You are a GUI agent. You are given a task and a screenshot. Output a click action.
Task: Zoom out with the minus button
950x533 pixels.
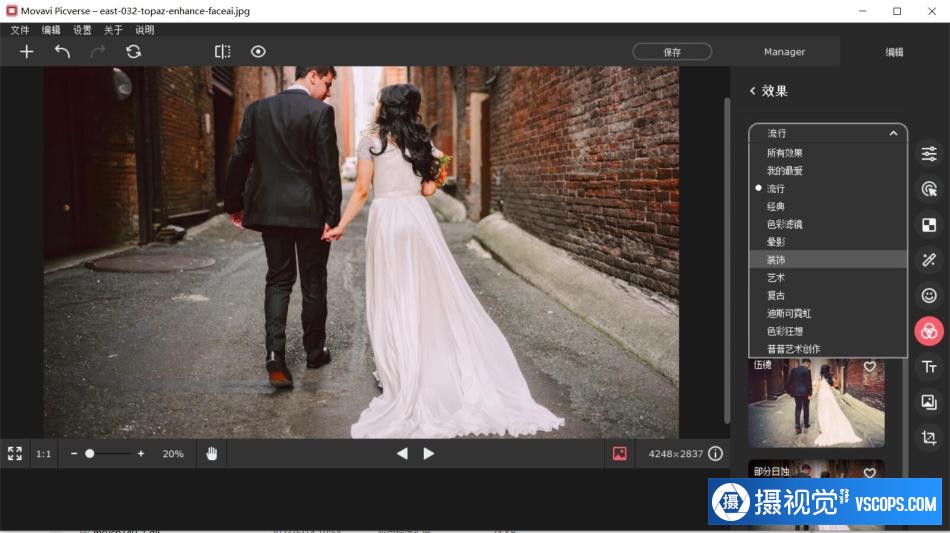pyautogui.click(x=74, y=454)
